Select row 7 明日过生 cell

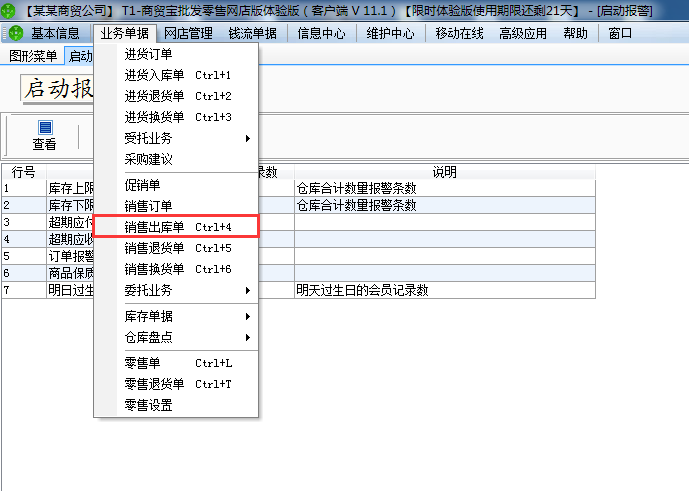[70, 290]
